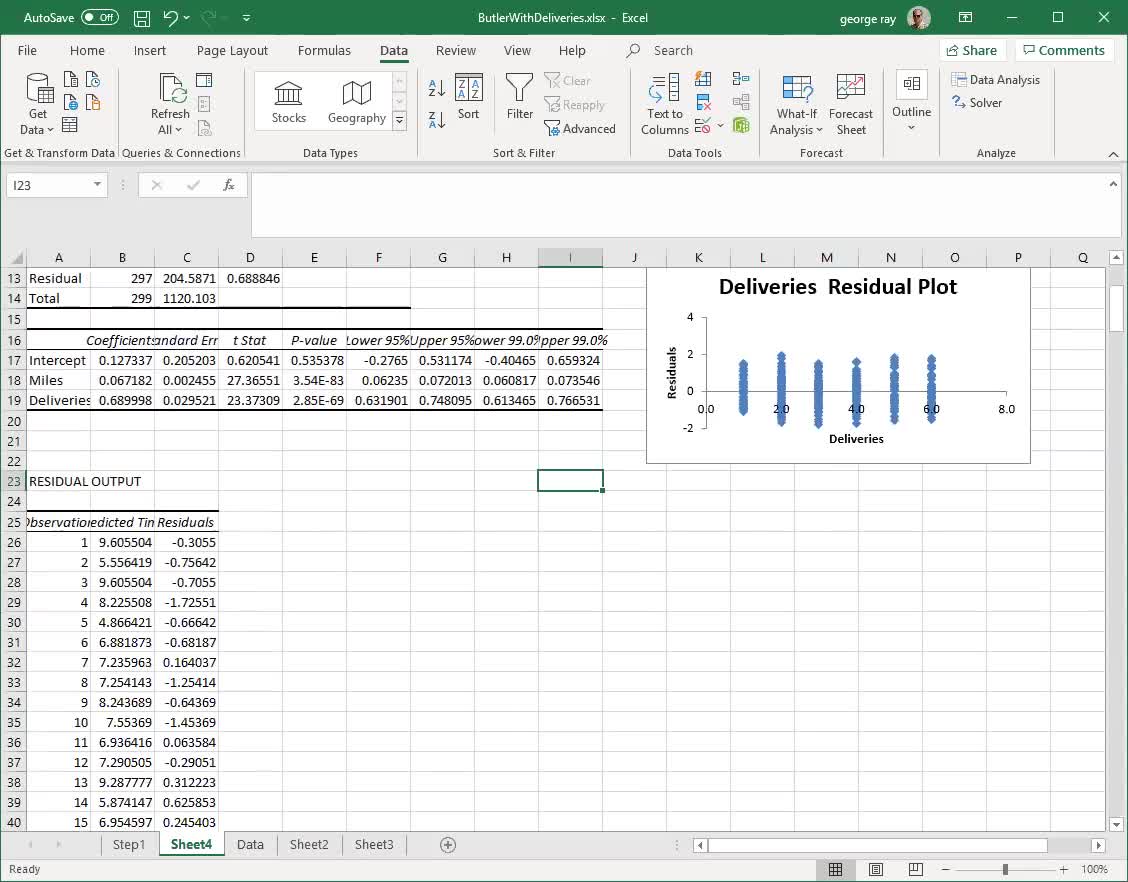Toggle the AutoSave switch

coord(99,18)
